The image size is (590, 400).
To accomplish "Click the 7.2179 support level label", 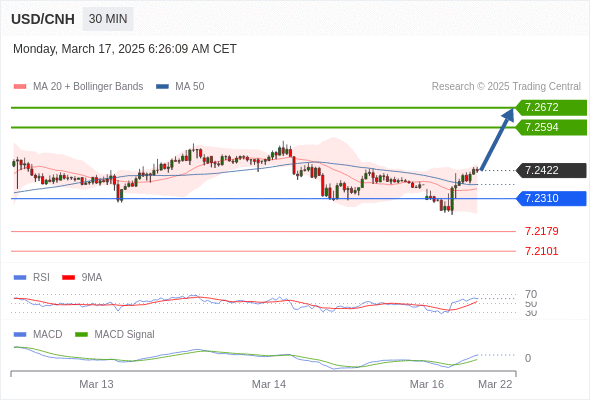I will pyautogui.click(x=542, y=231).
